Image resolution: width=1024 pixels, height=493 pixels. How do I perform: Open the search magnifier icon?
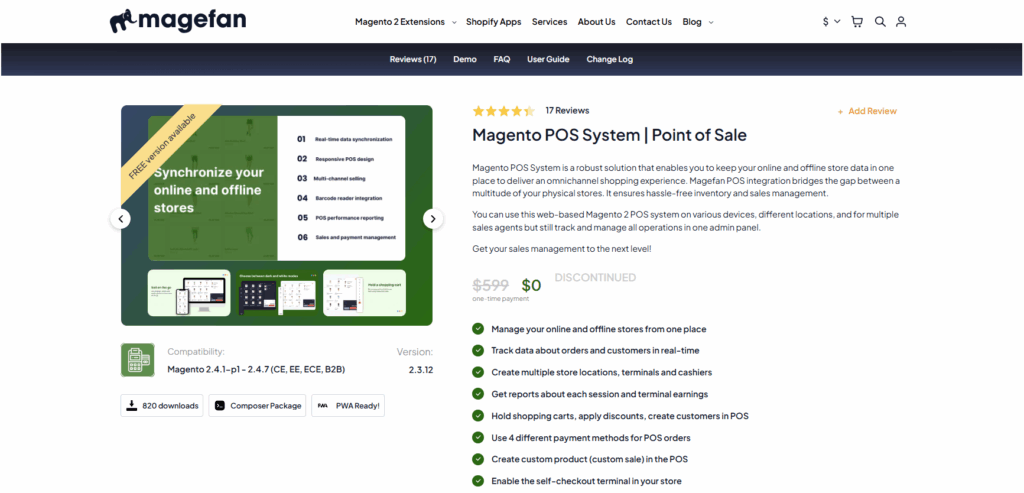[x=880, y=22]
